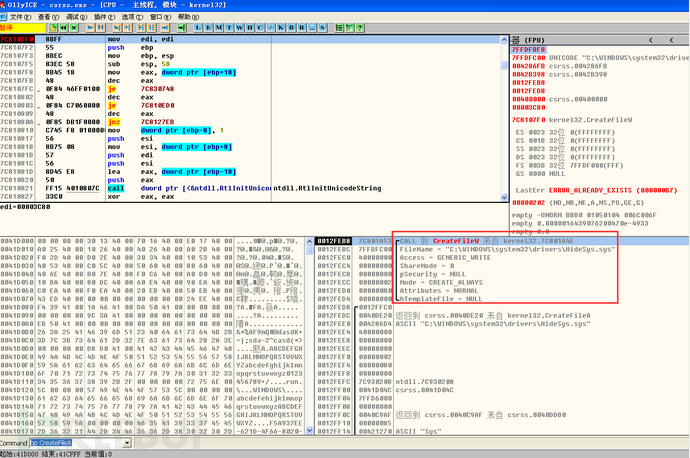This screenshot has height=458, width=690.
Task: Show Source window via S button
Action: point(323,28)
